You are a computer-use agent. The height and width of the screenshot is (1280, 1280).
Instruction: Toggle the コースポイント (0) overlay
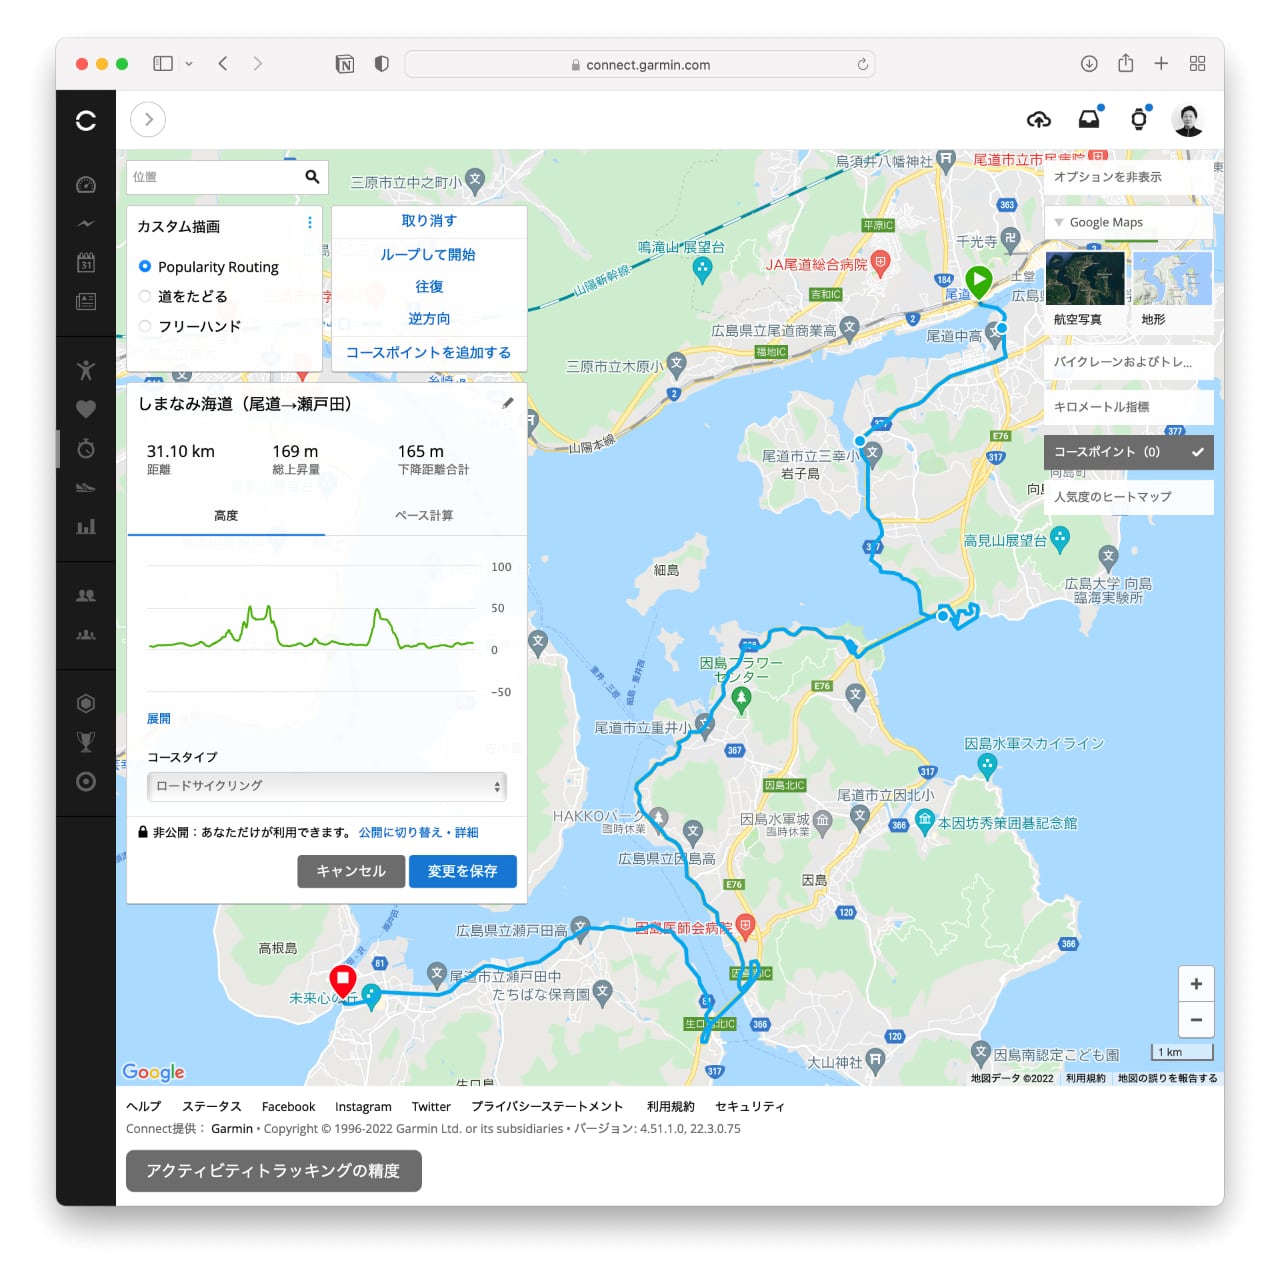pos(1128,452)
